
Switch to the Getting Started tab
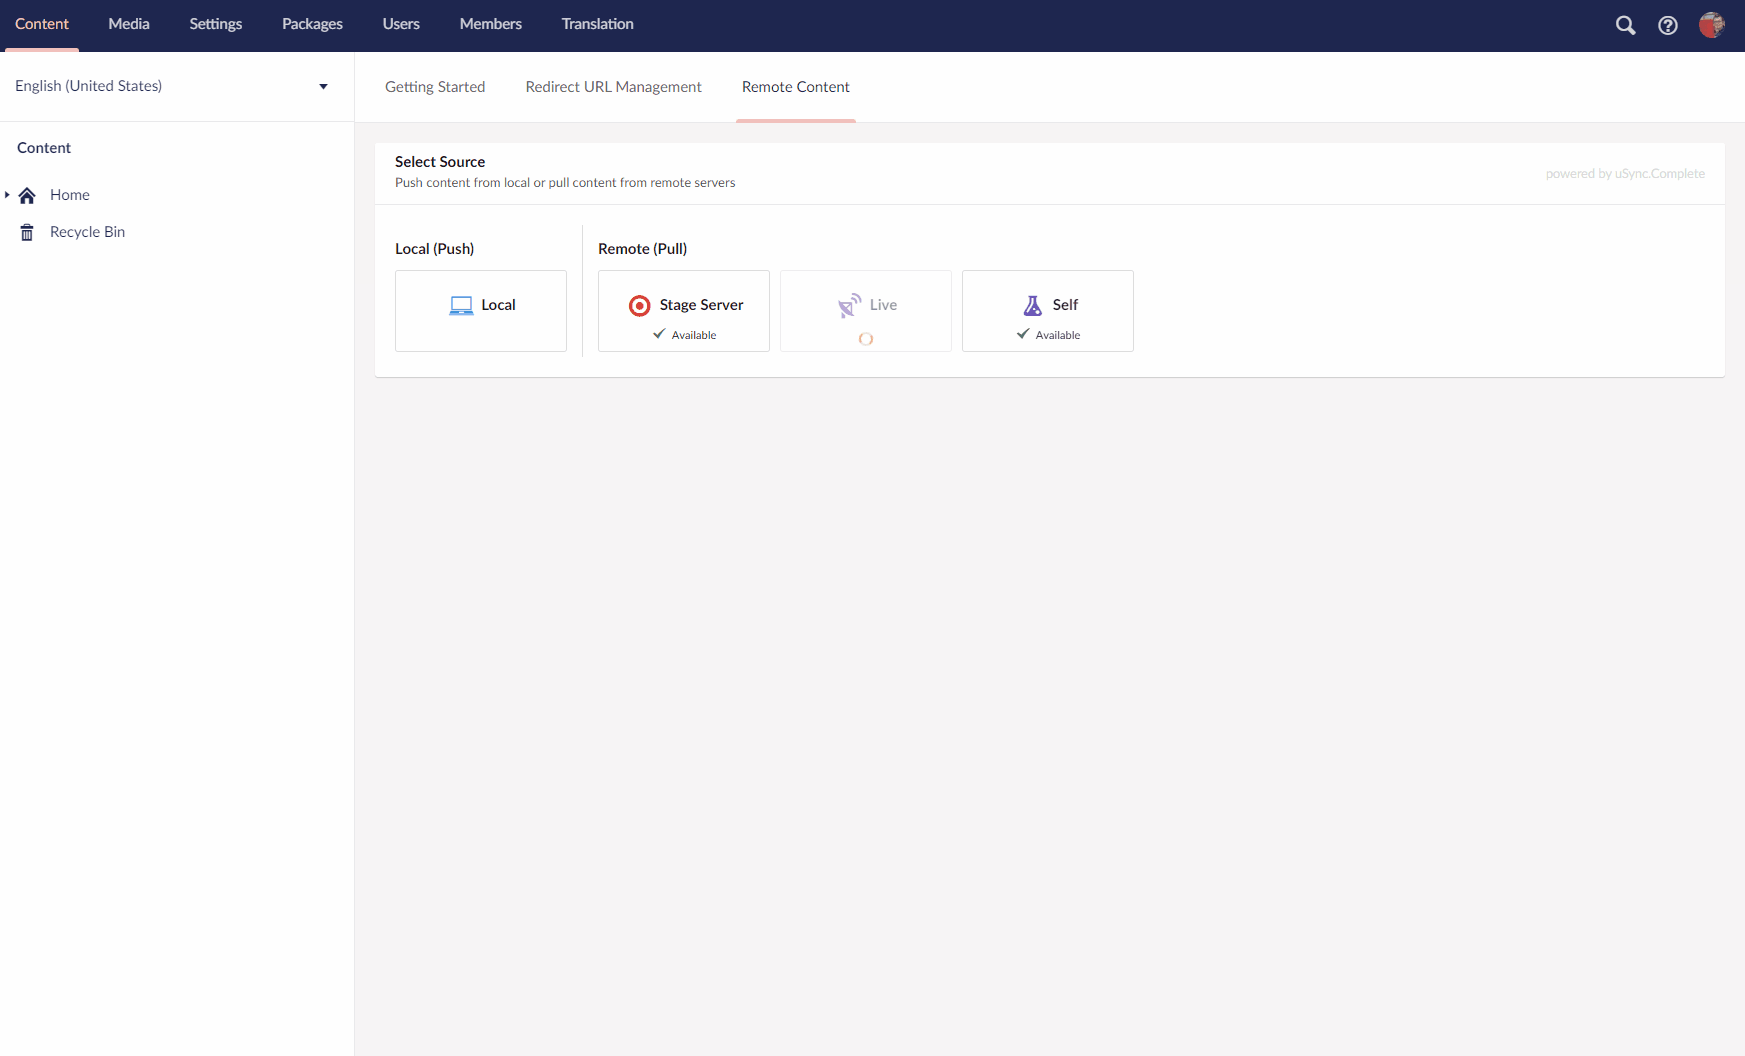pyautogui.click(x=435, y=87)
